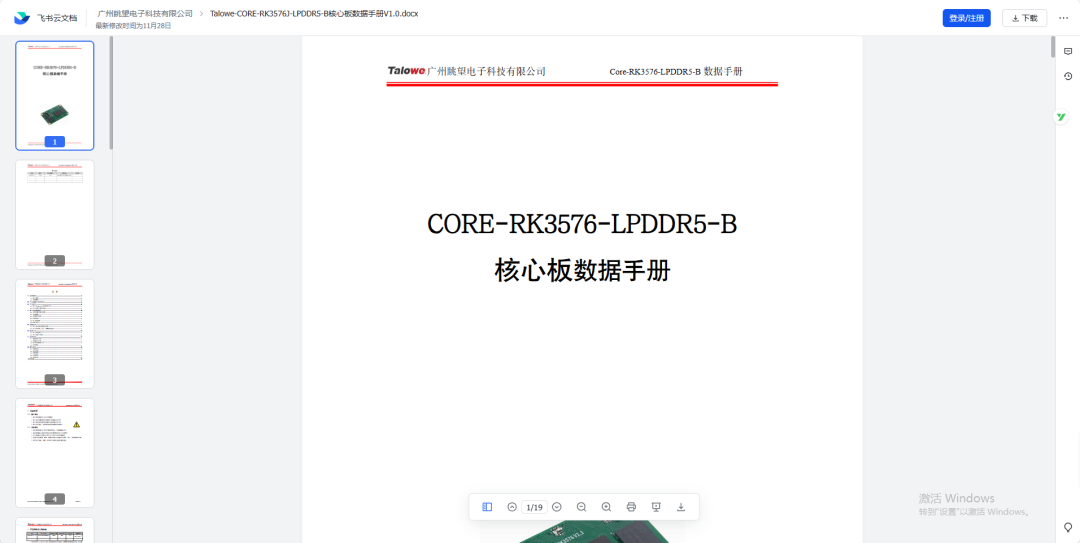Select page 2 thumbnail
Image resolution: width=1080 pixels, height=543 pixels.
[x=55, y=215]
